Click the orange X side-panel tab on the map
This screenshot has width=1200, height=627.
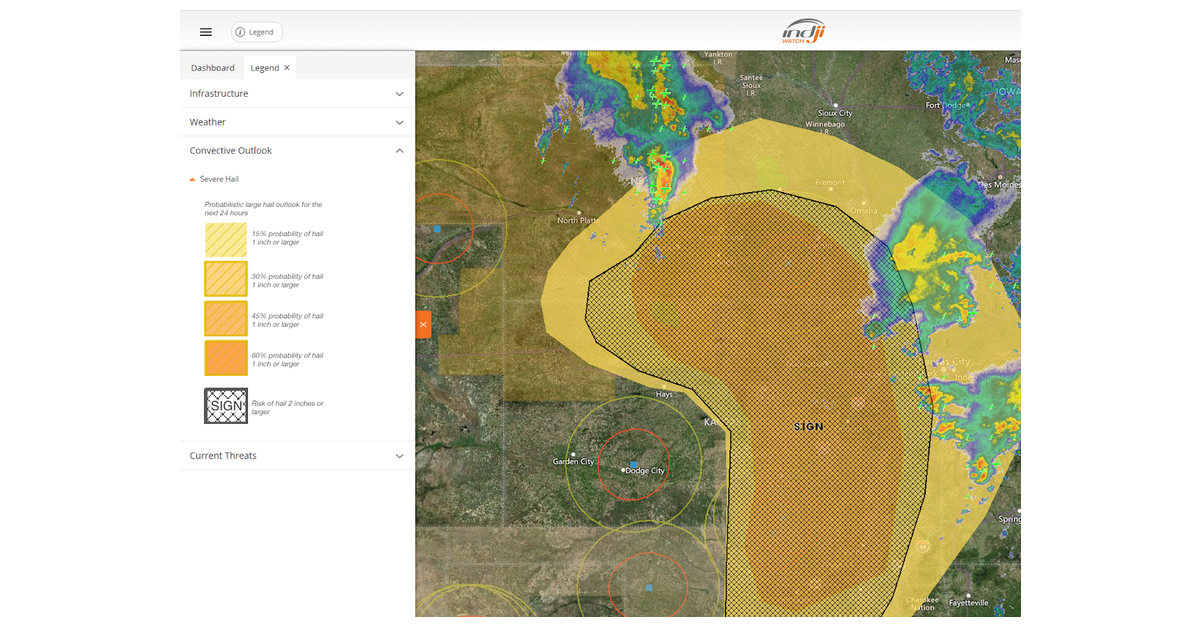click(x=423, y=324)
